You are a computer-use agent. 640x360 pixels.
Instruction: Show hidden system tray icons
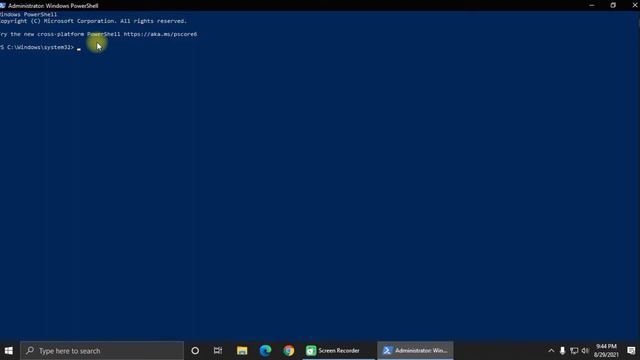tap(551, 351)
